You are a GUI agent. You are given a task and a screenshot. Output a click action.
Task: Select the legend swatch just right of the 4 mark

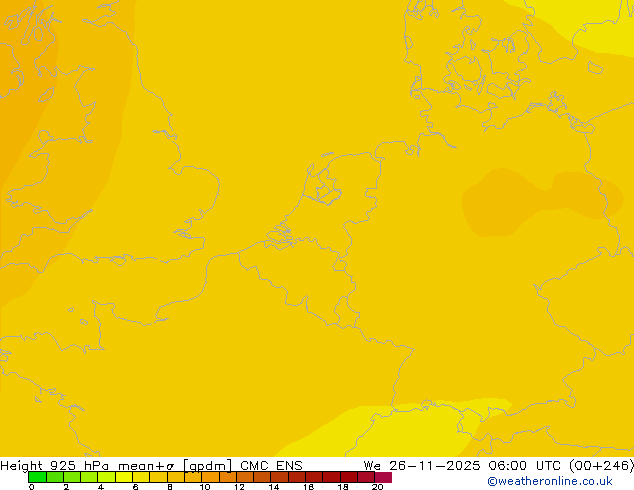click(106, 477)
